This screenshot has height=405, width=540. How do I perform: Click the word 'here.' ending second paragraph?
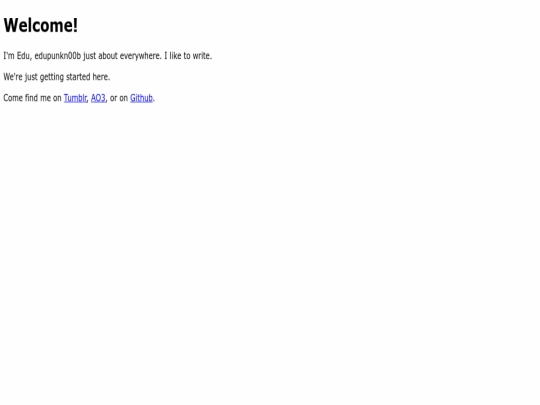point(101,77)
